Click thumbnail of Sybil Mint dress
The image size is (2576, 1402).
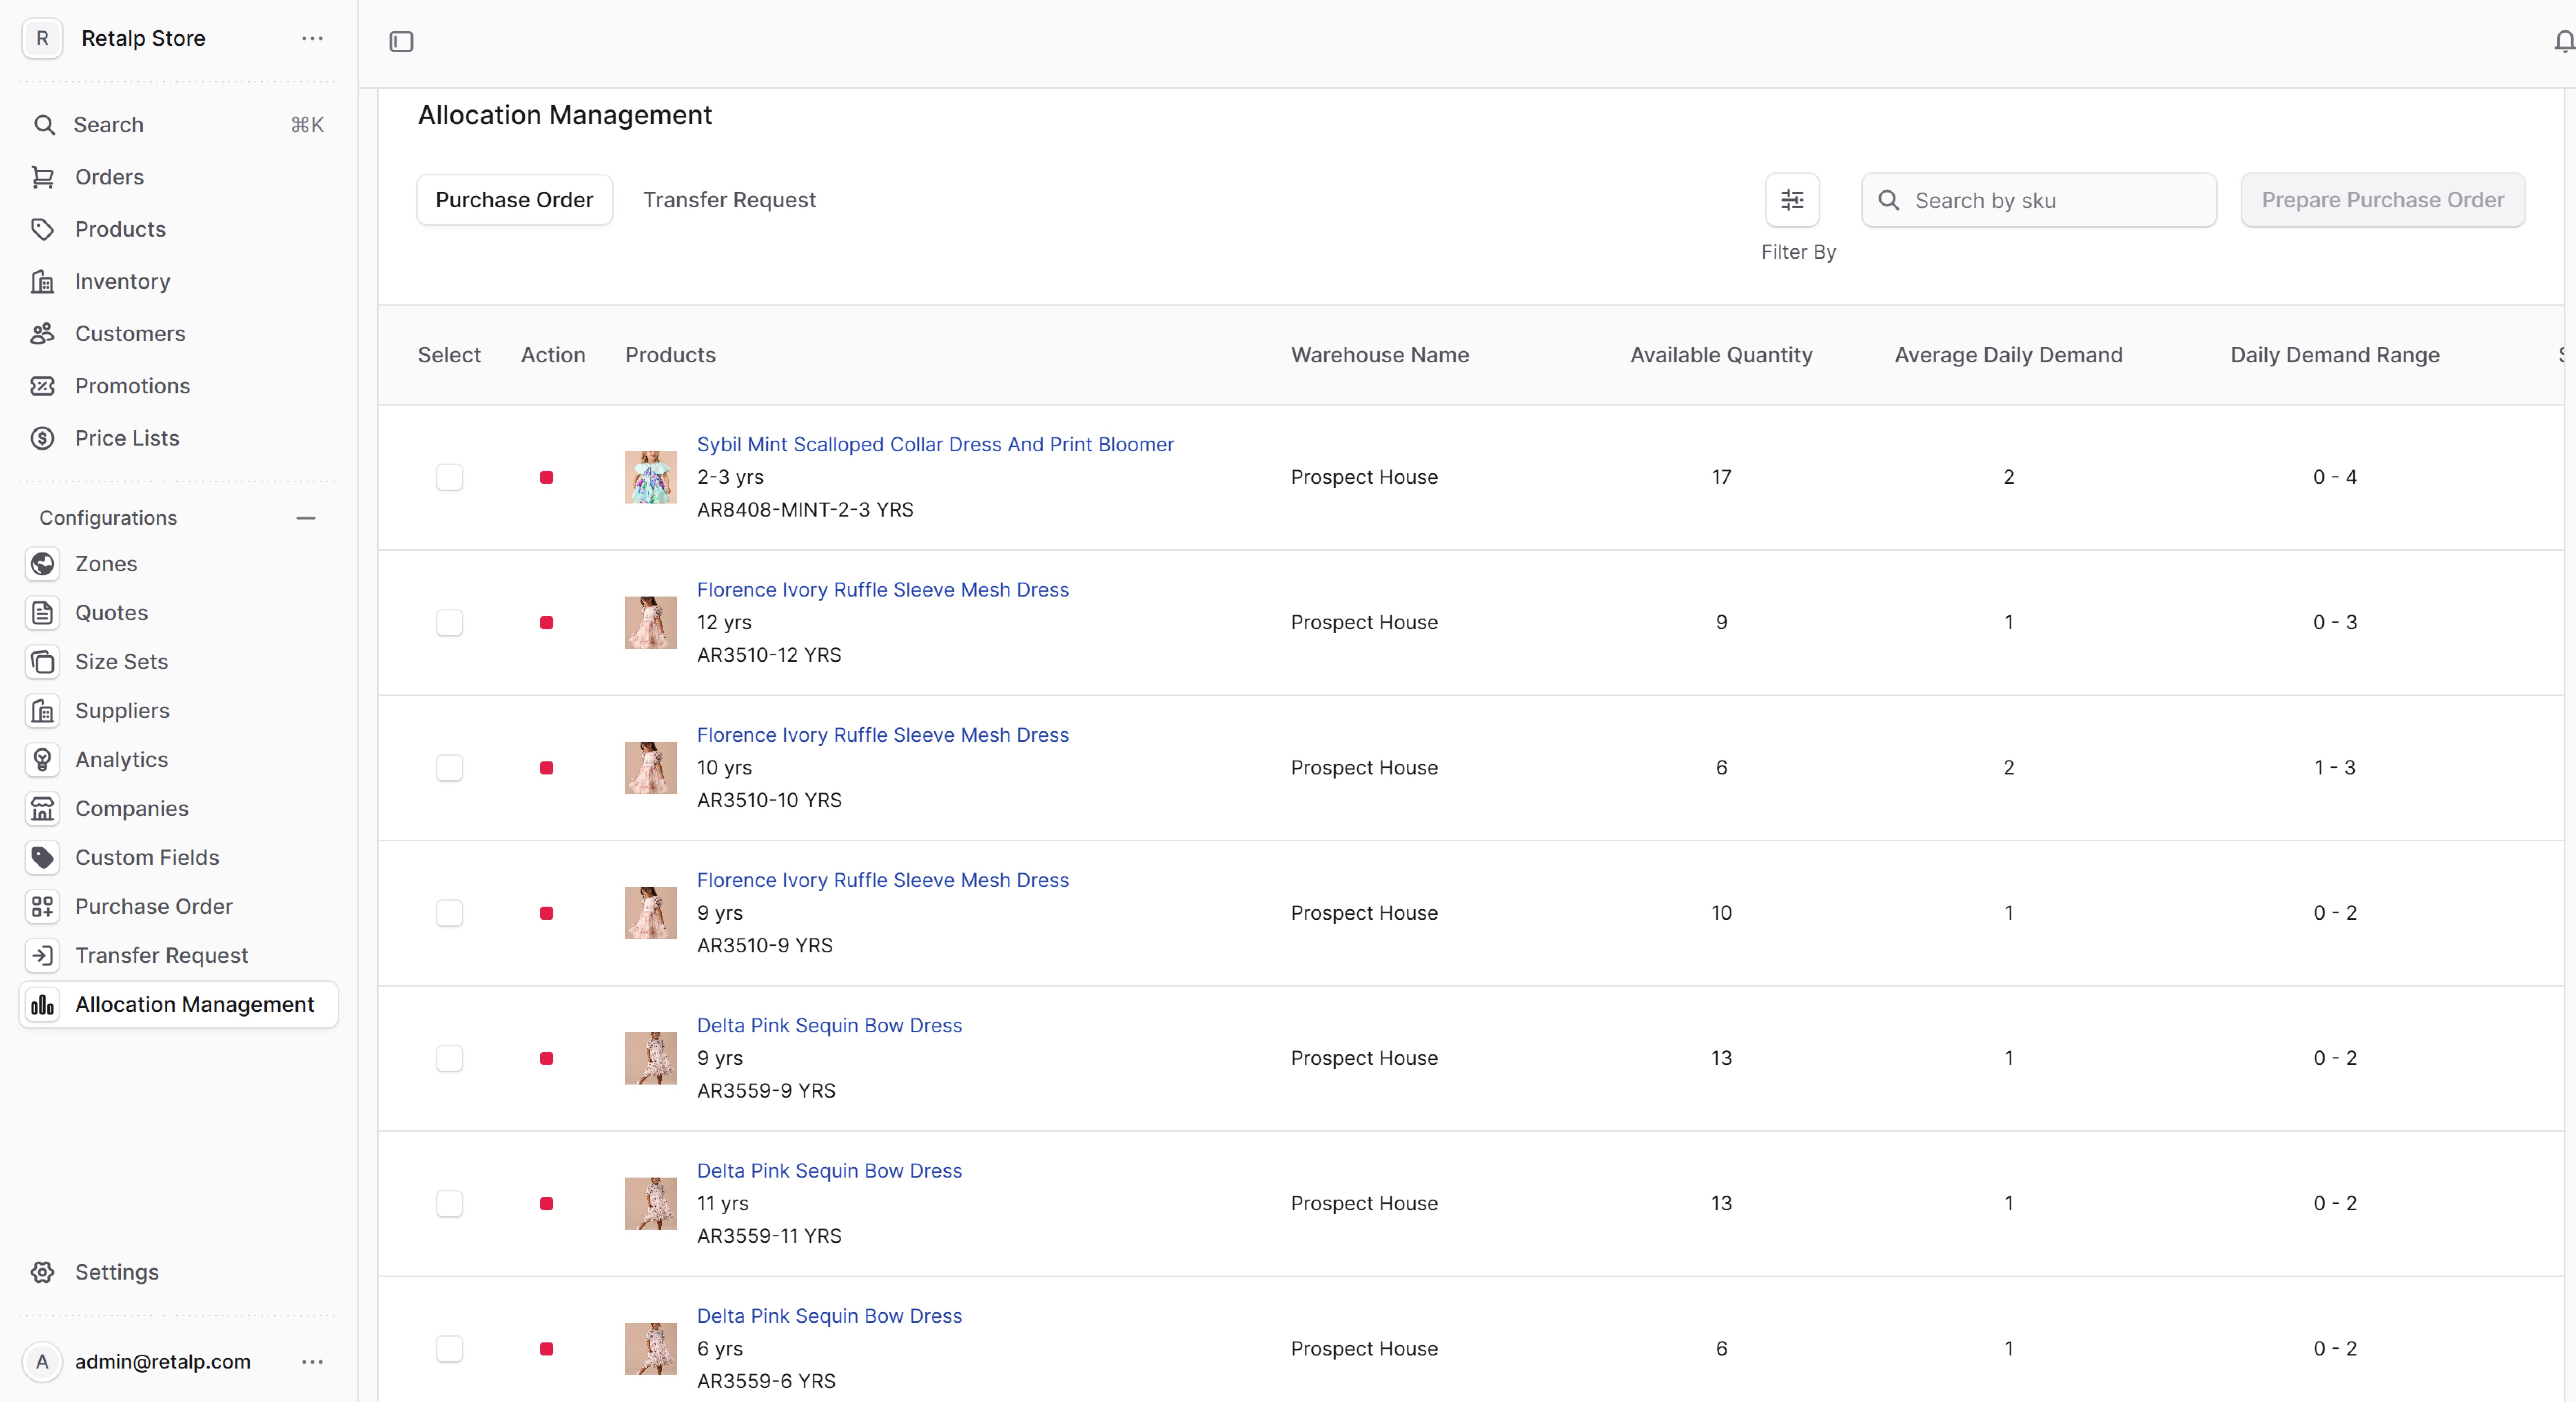coord(651,477)
